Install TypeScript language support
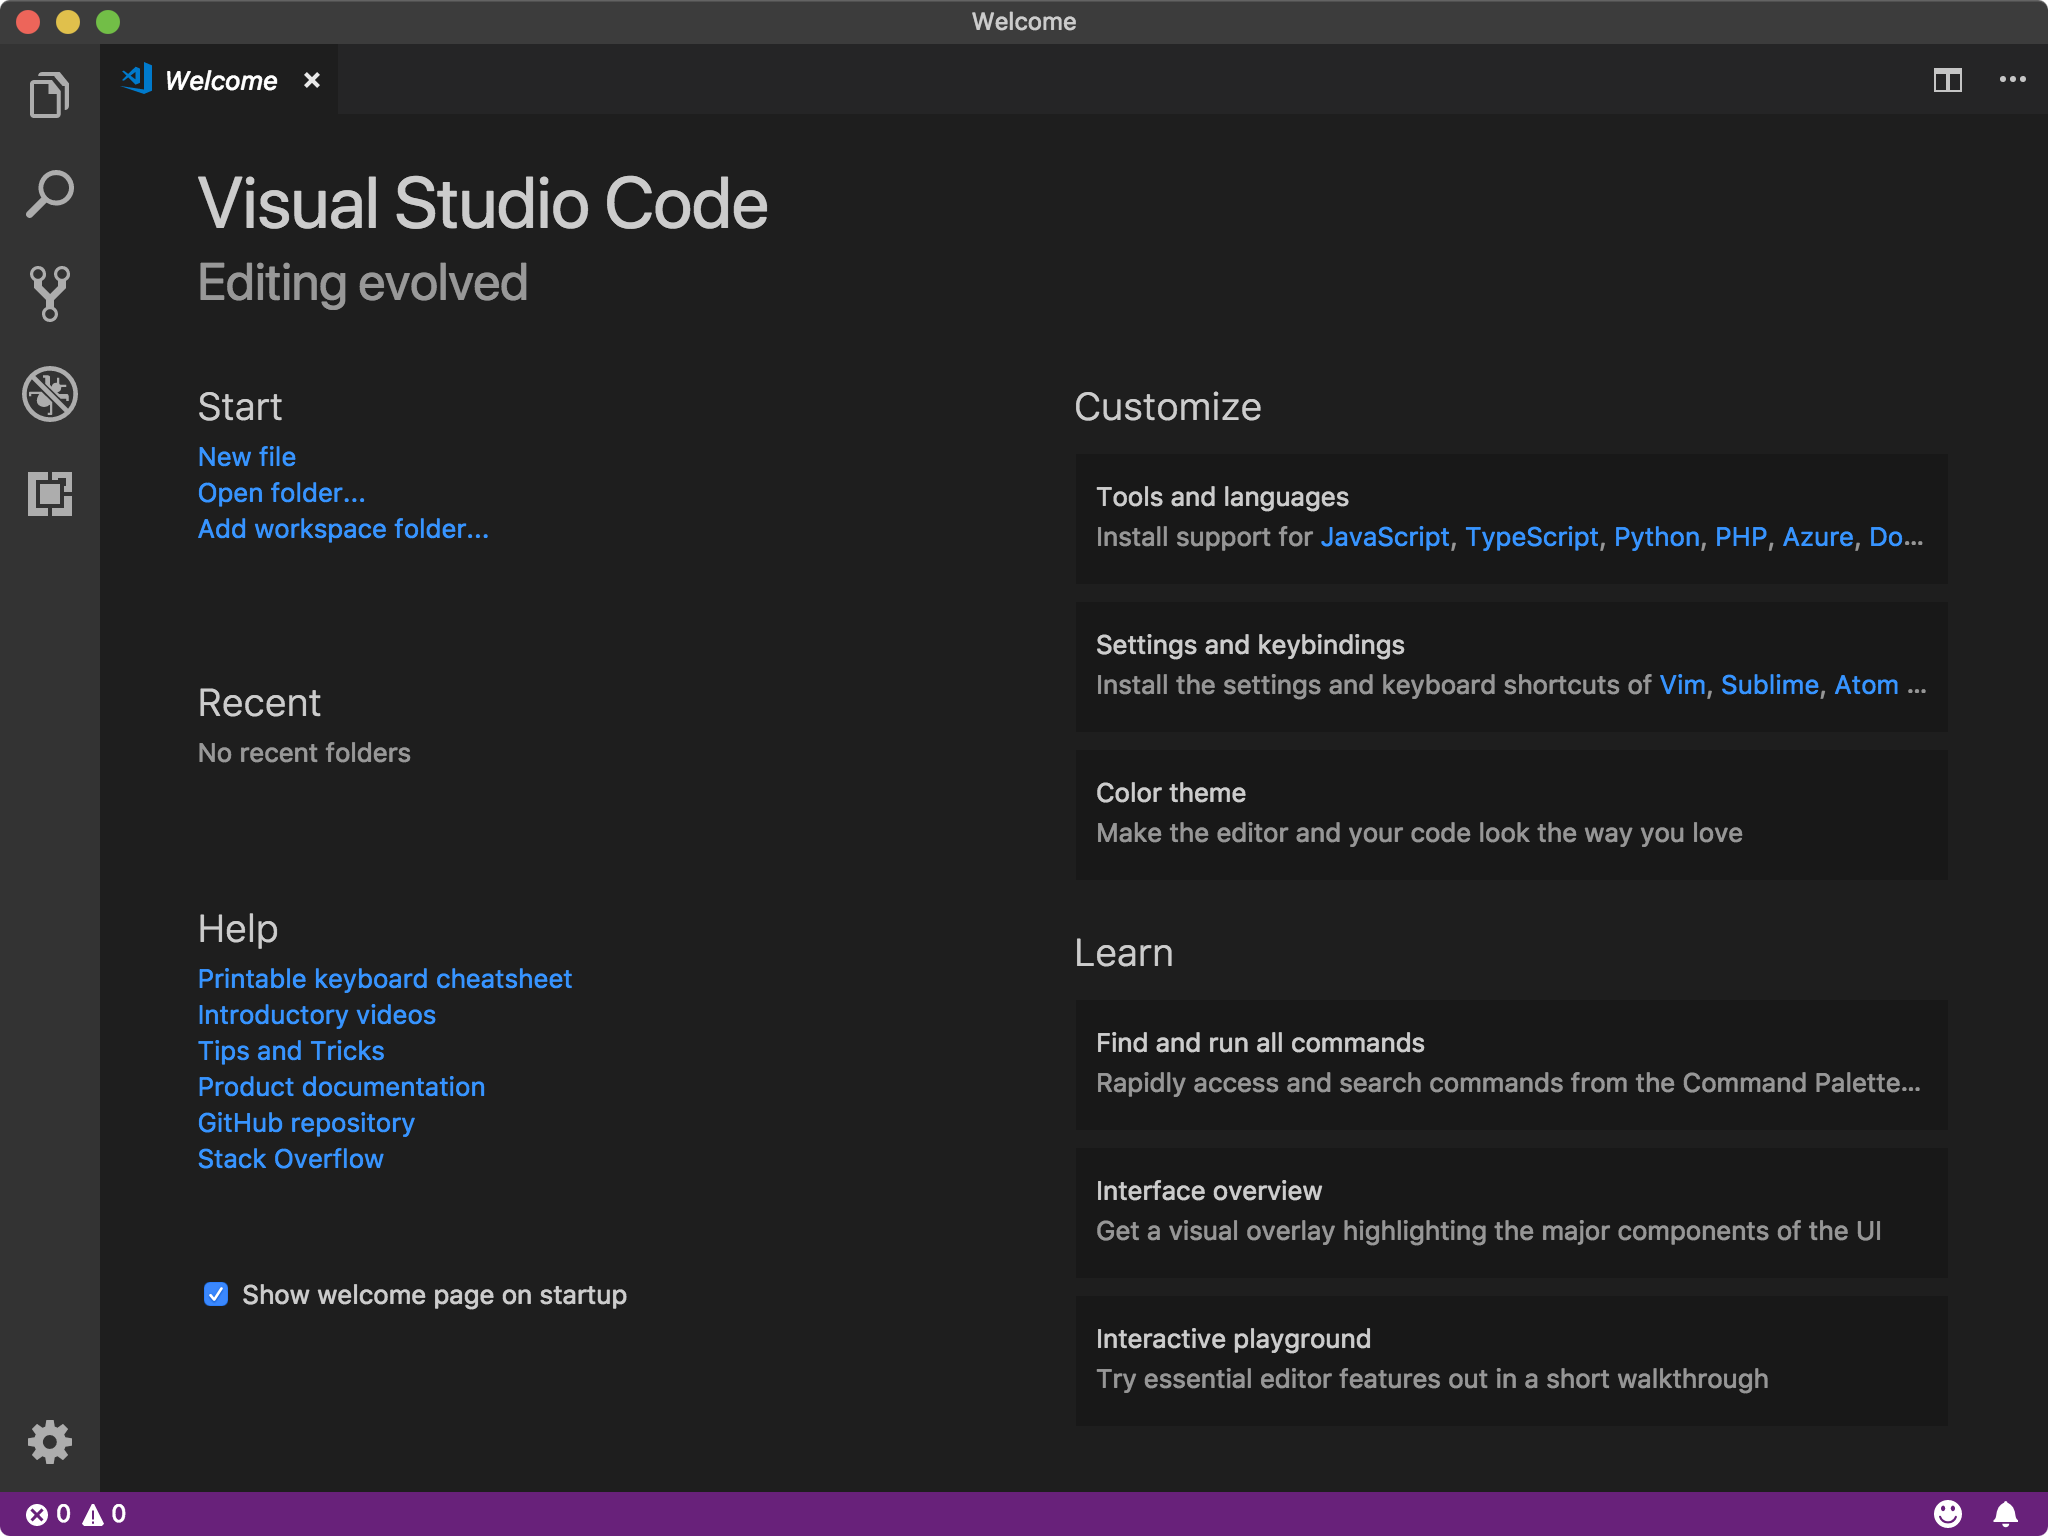Screen dimensions: 2048x1536 coord(1532,537)
